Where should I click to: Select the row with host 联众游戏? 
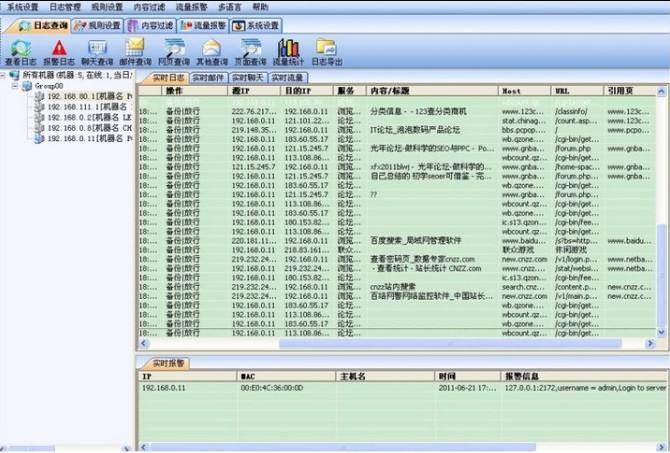click(397, 250)
